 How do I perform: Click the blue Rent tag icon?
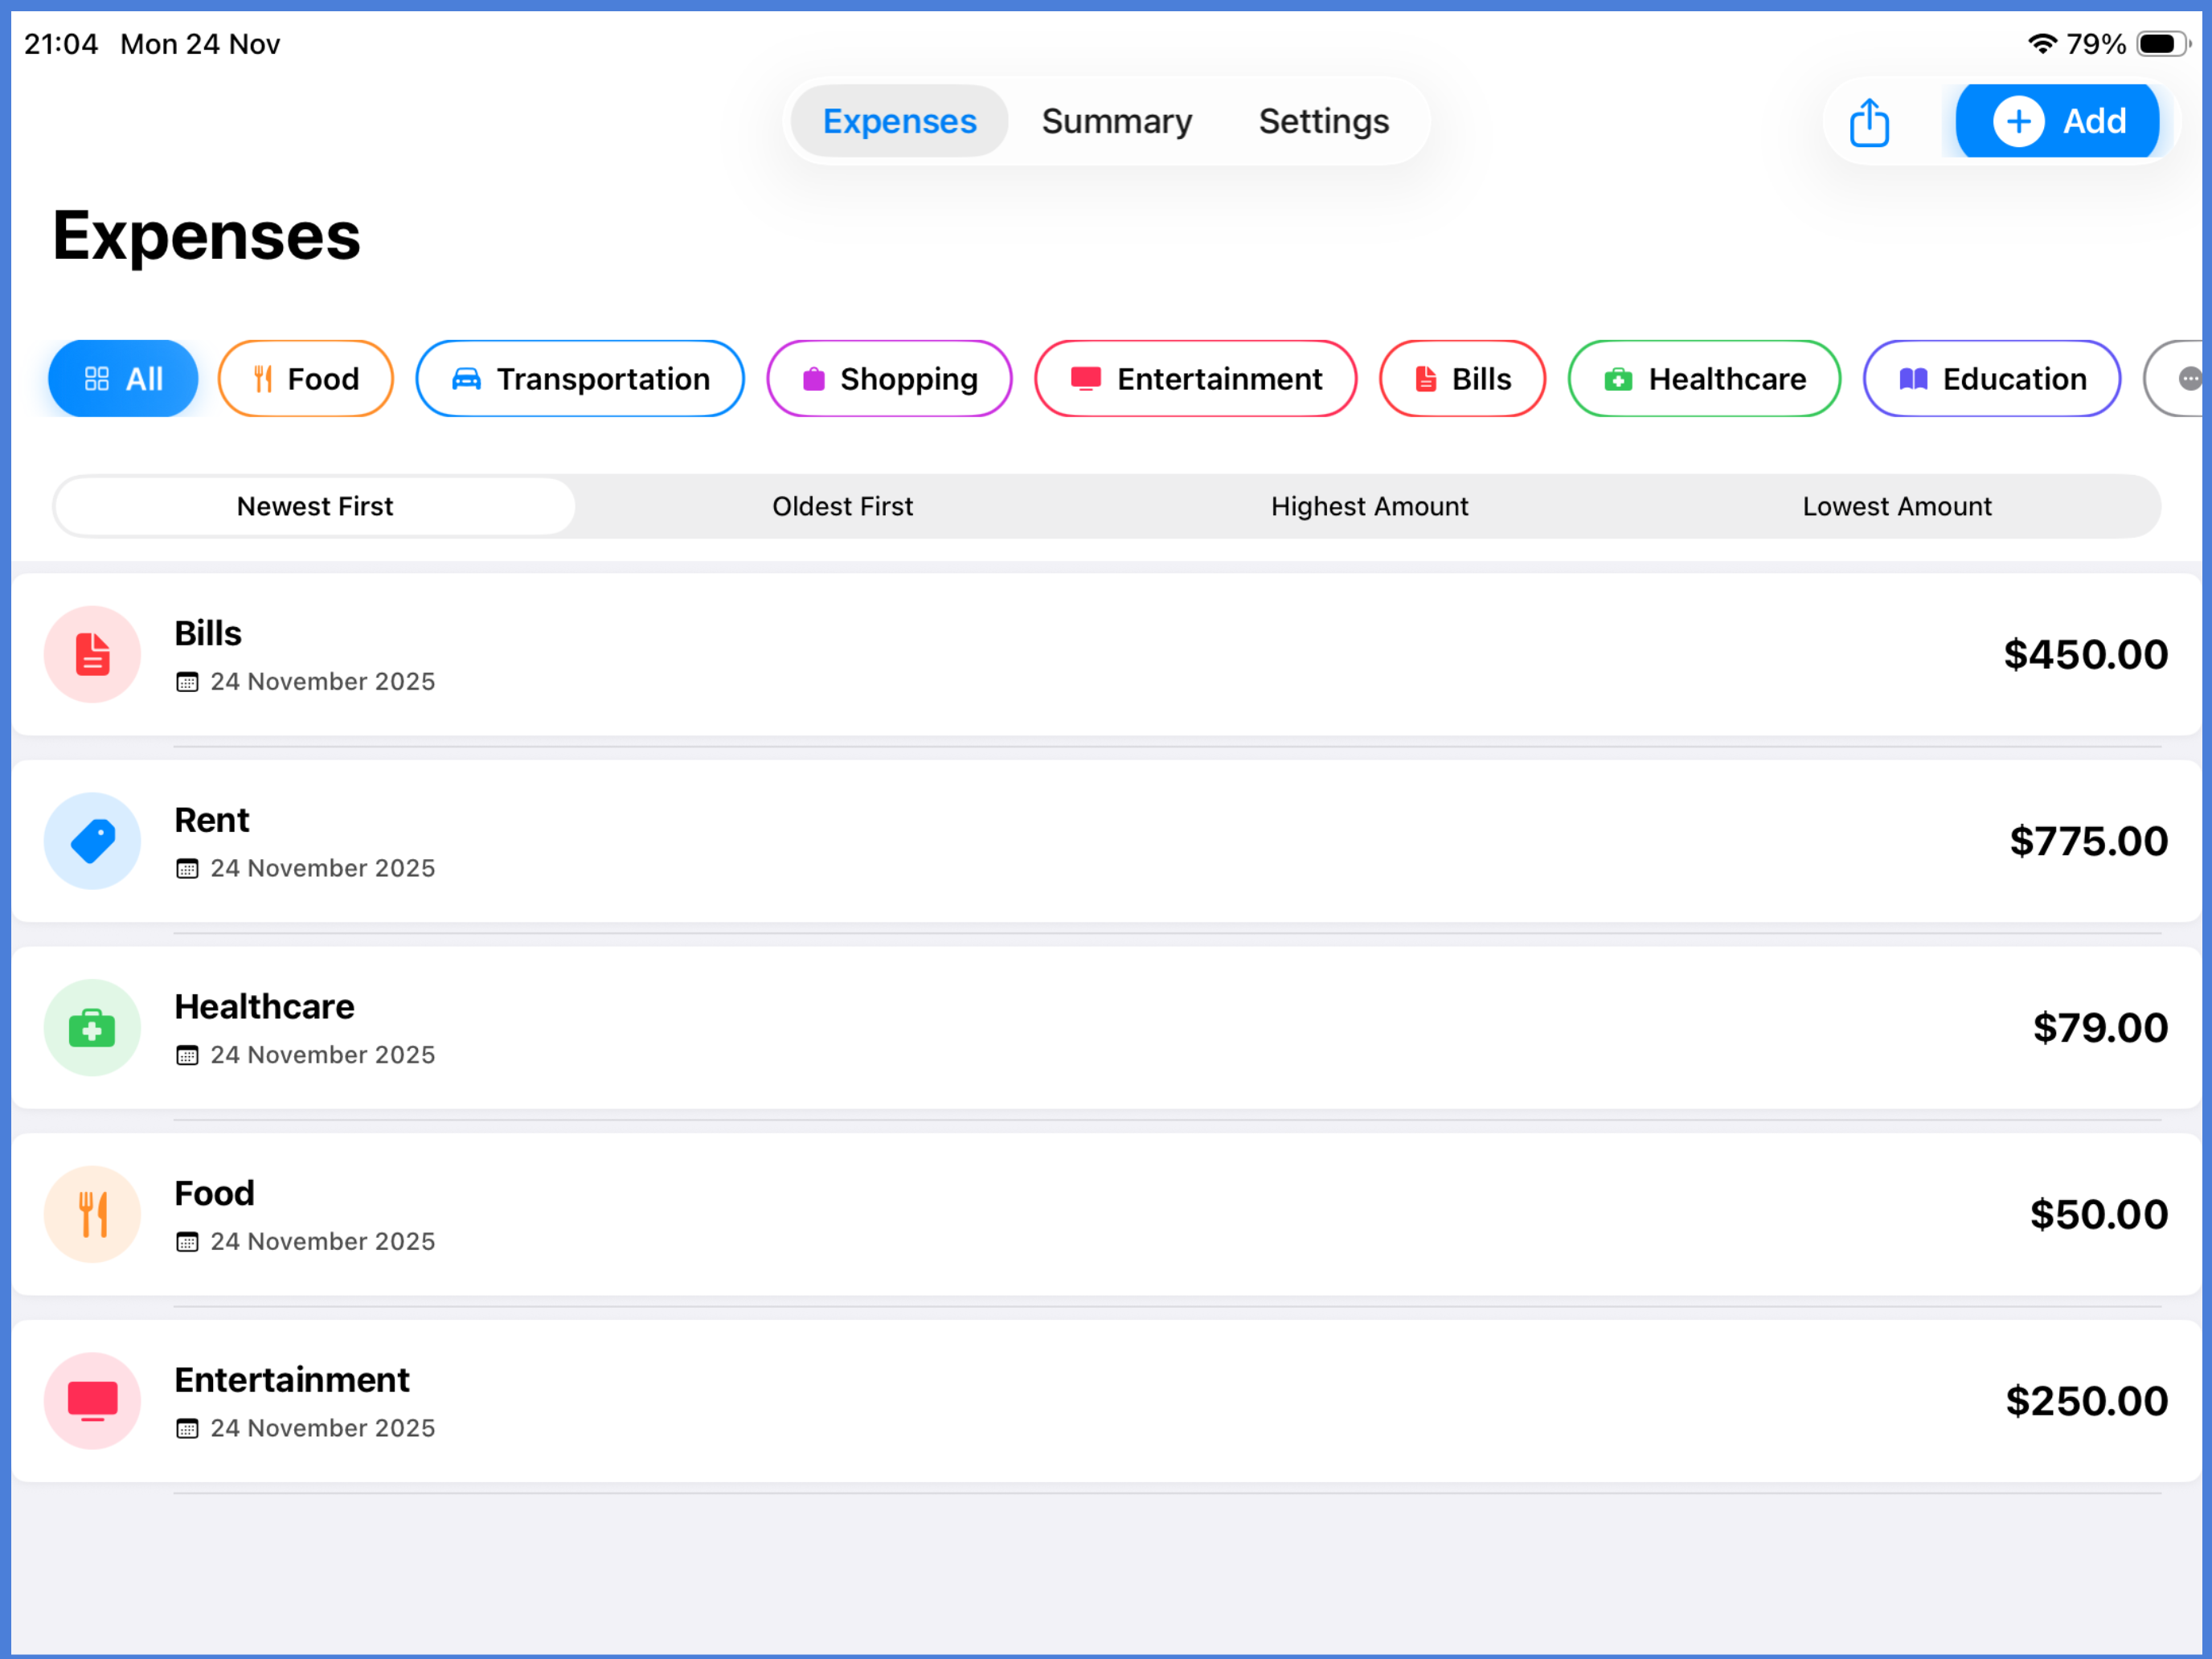coord(92,841)
